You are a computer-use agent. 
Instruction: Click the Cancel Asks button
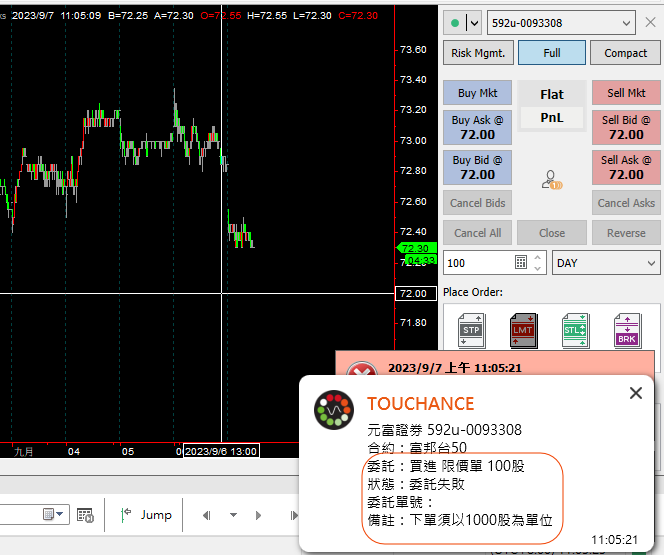[x=626, y=203]
